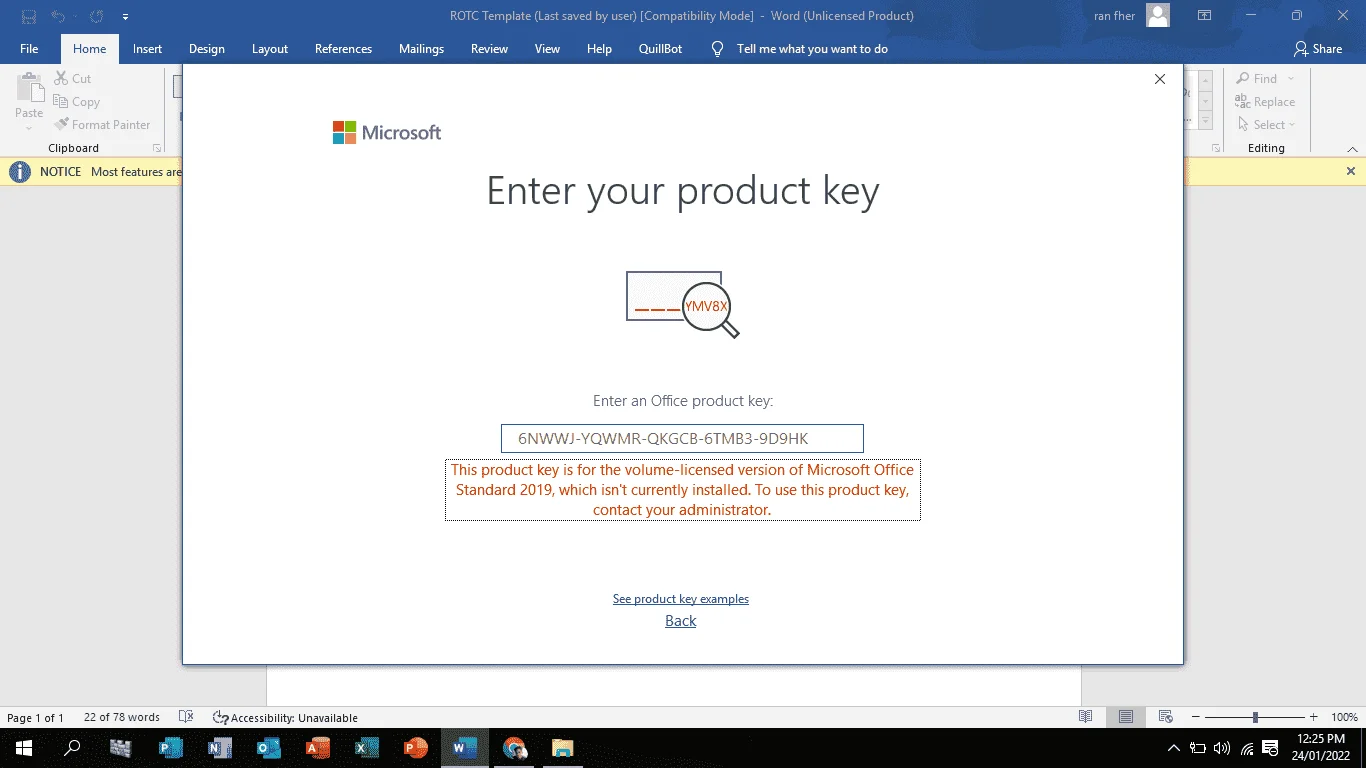
Task: Open Publisher from the taskbar
Action: (170, 748)
